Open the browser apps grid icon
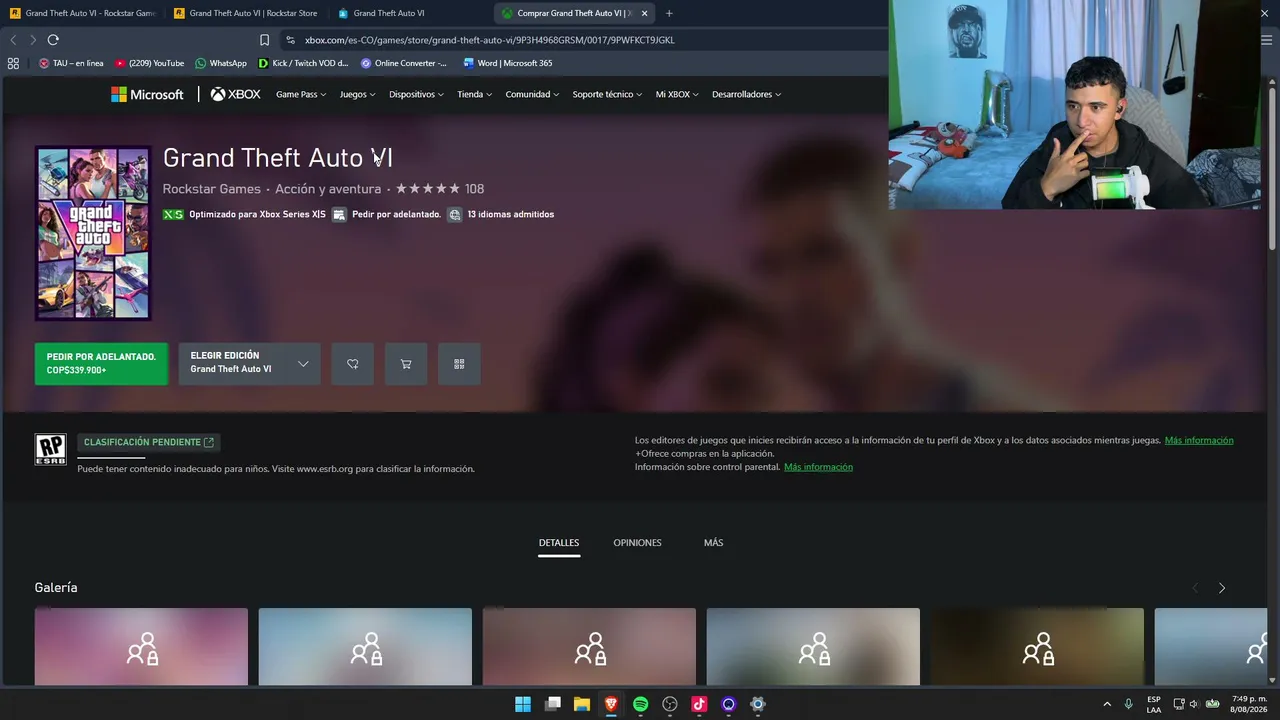The width and height of the screenshot is (1280, 720). 13,63
